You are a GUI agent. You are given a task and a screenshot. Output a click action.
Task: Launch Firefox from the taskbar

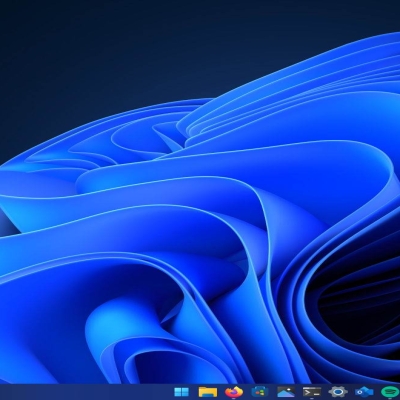pyautogui.click(x=234, y=392)
